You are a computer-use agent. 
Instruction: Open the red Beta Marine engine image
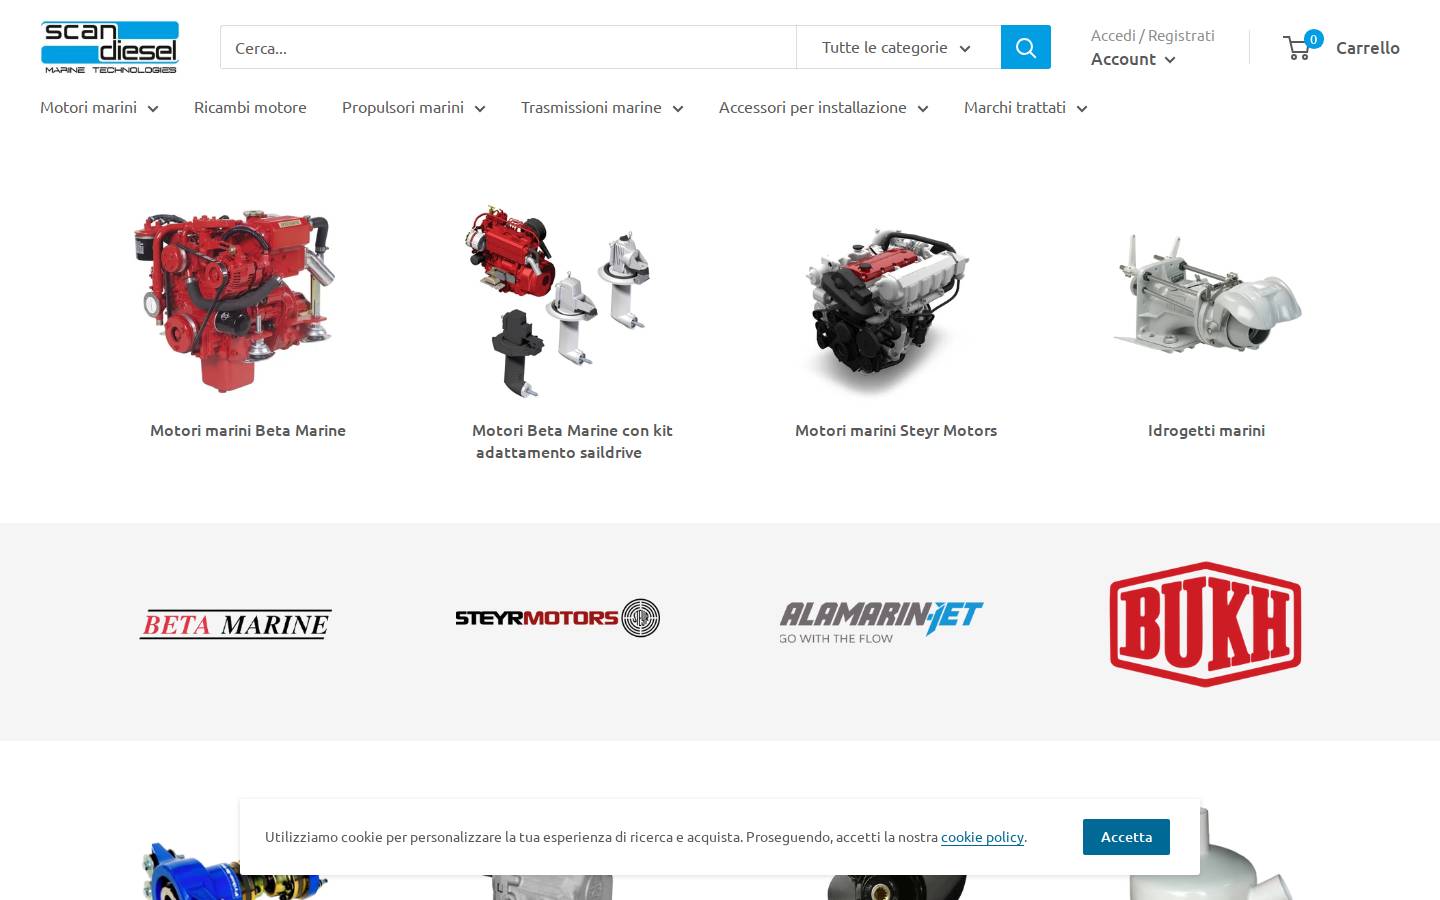point(234,301)
